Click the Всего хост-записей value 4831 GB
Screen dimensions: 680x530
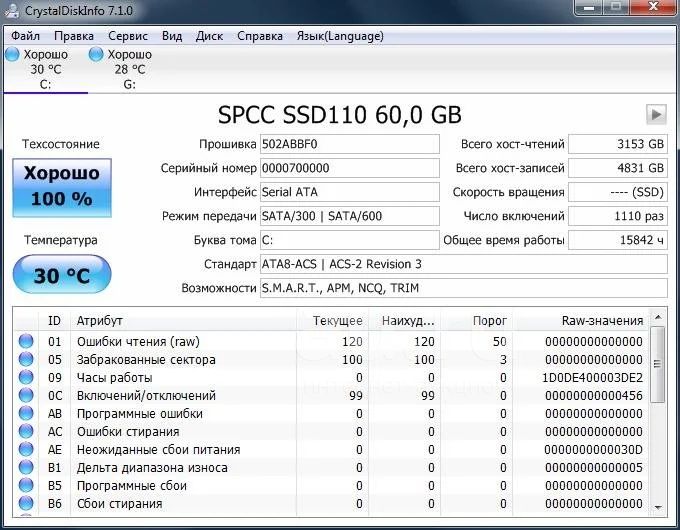point(618,168)
